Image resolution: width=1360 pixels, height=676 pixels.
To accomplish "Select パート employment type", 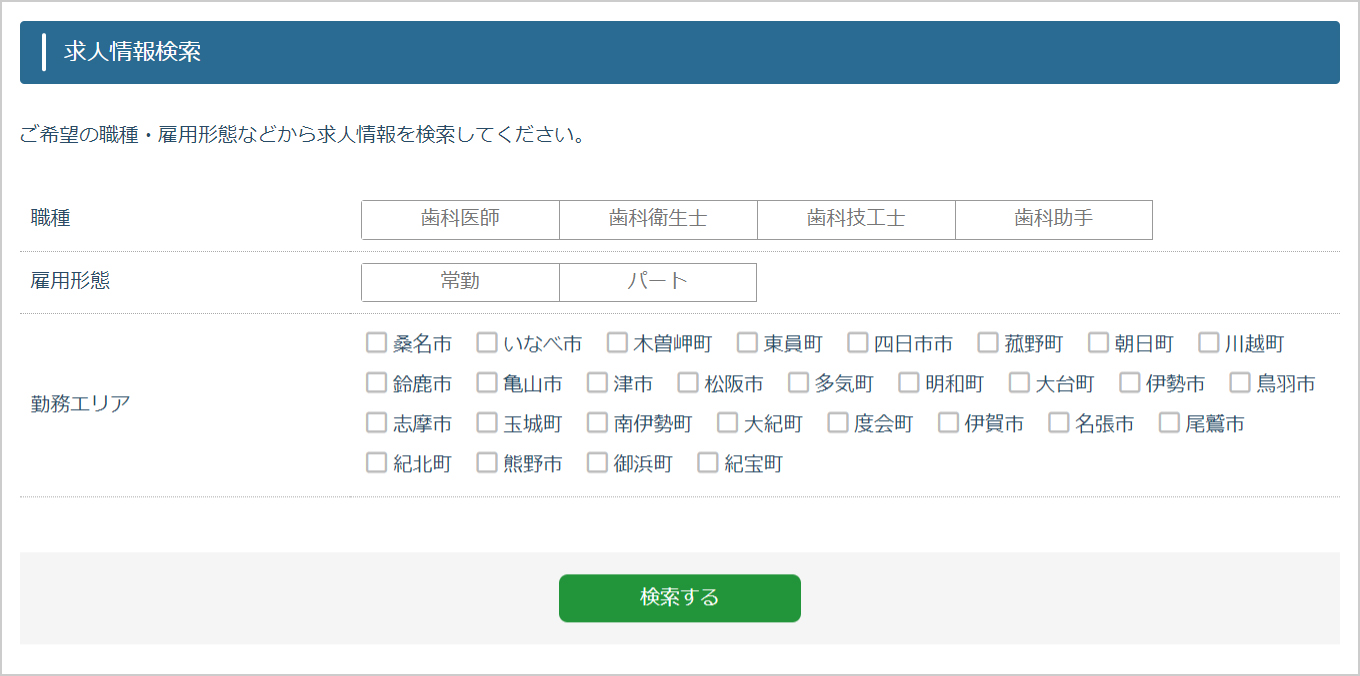I will click(658, 281).
